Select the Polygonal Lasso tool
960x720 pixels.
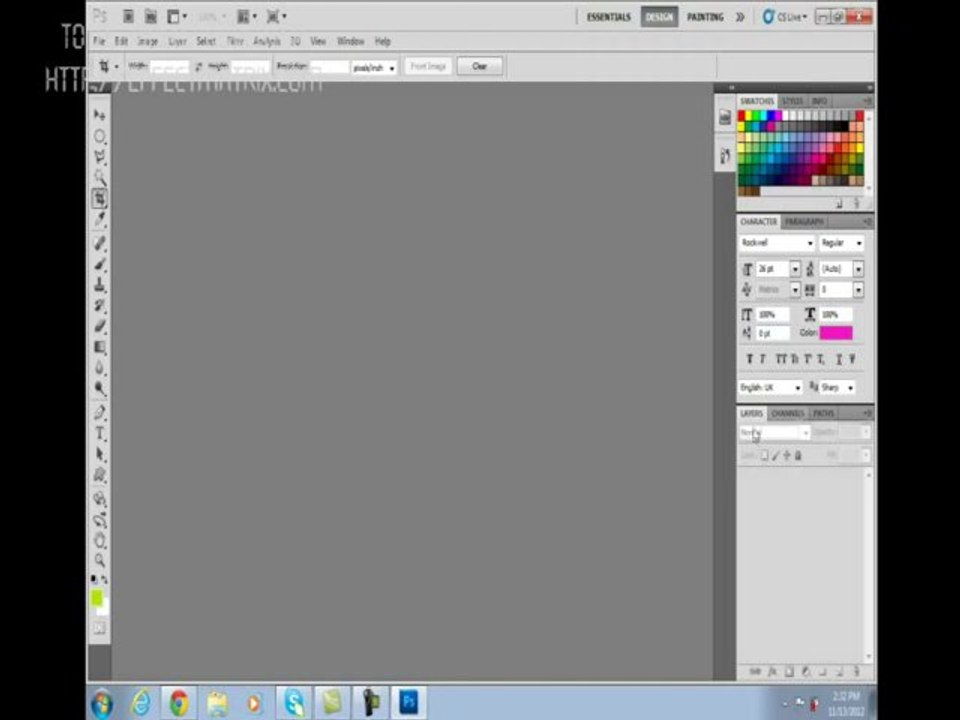[100, 157]
